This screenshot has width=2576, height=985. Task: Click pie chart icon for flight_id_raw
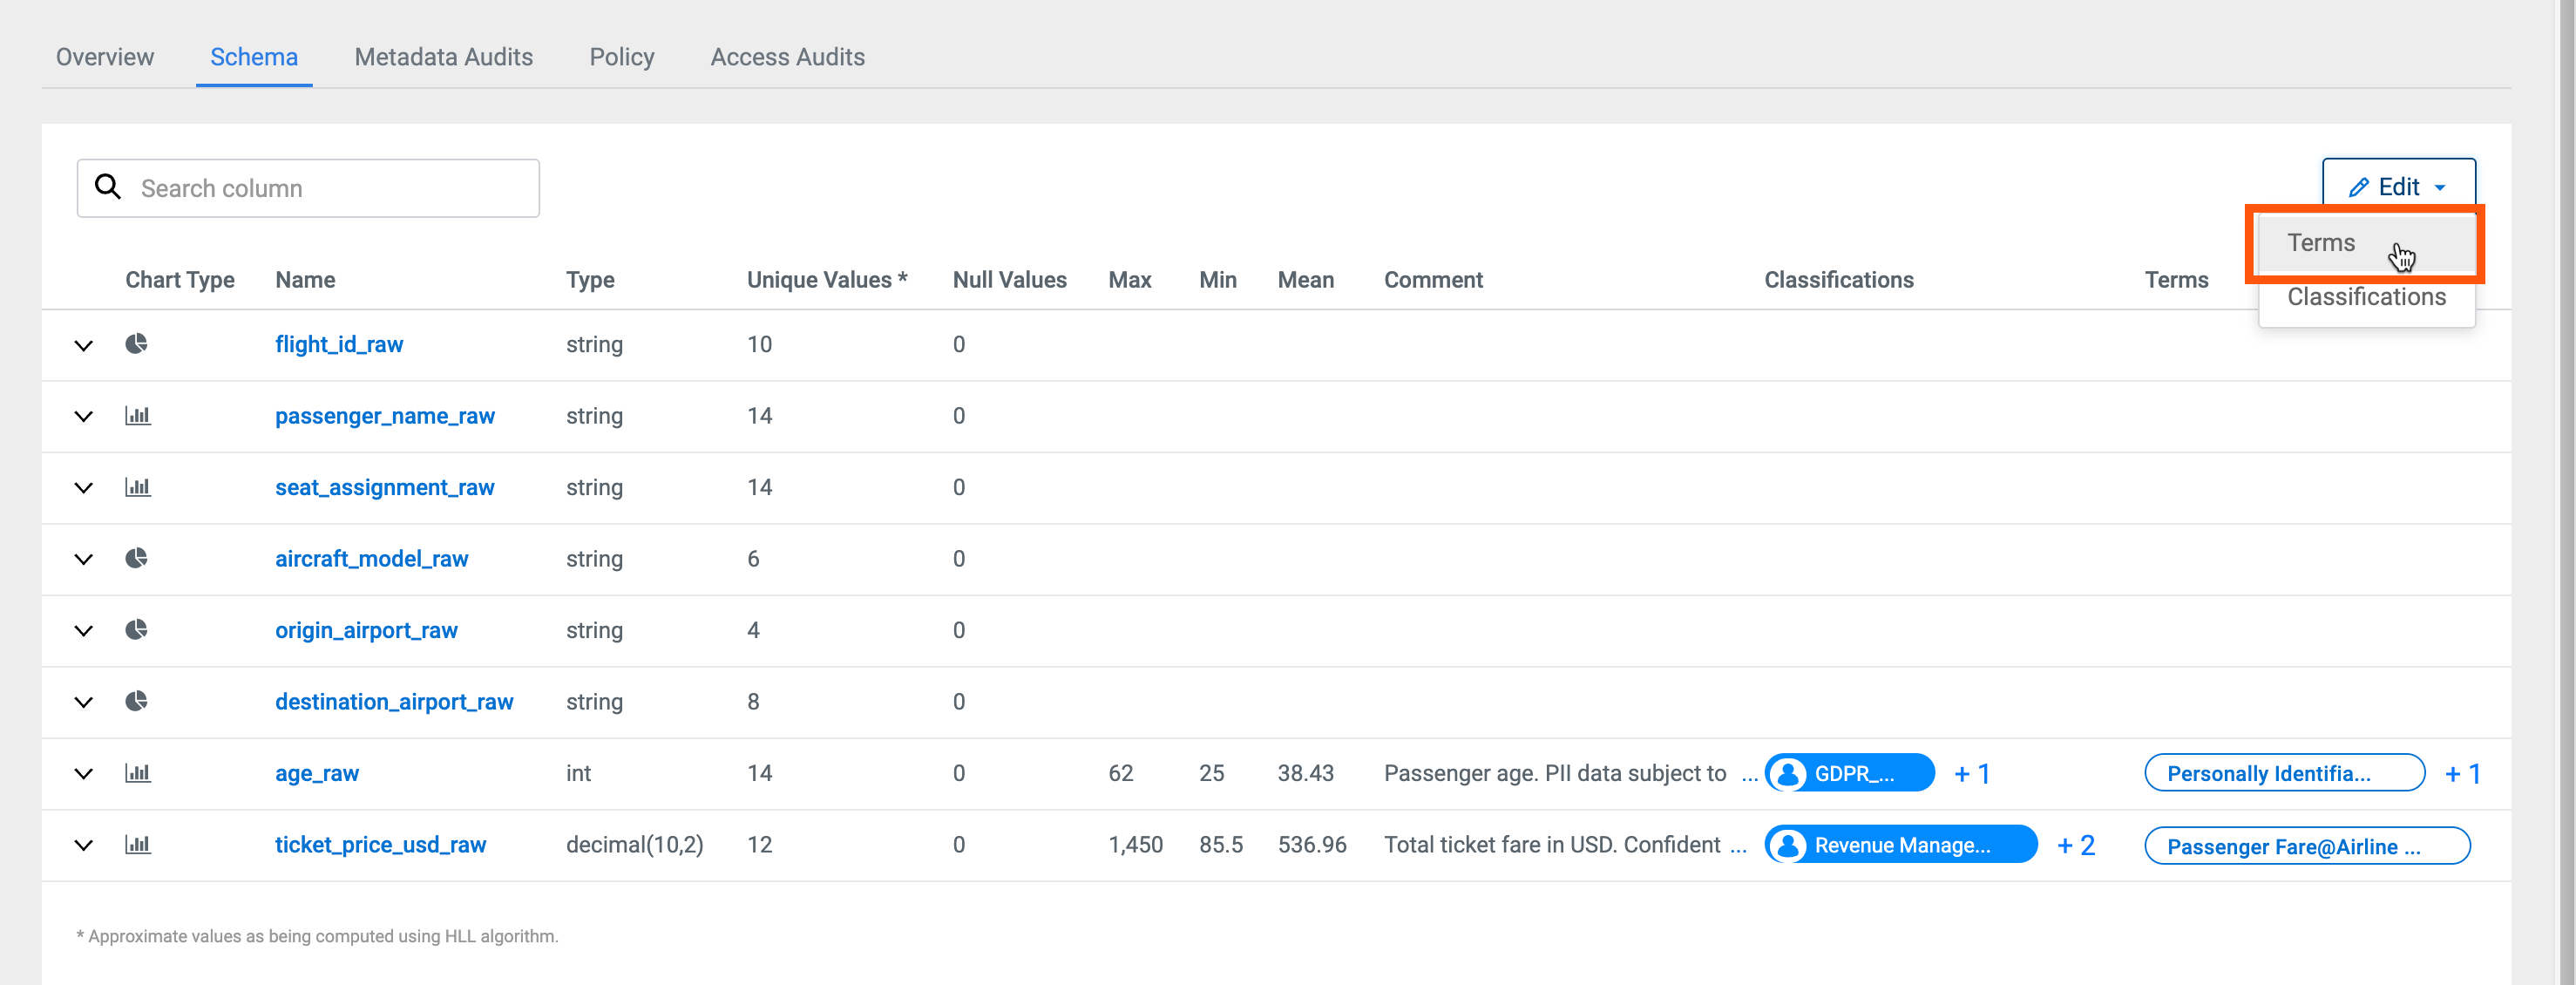coord(137,344)
